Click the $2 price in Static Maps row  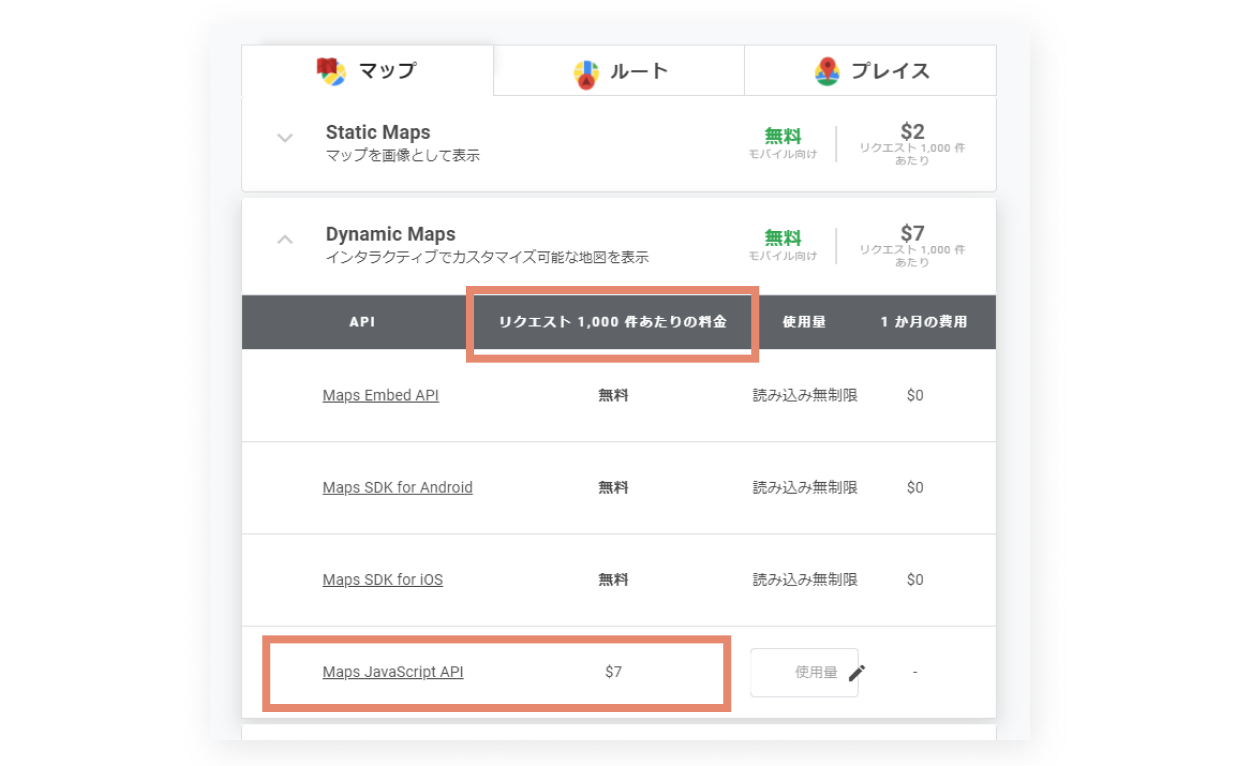tap(912, 132)
